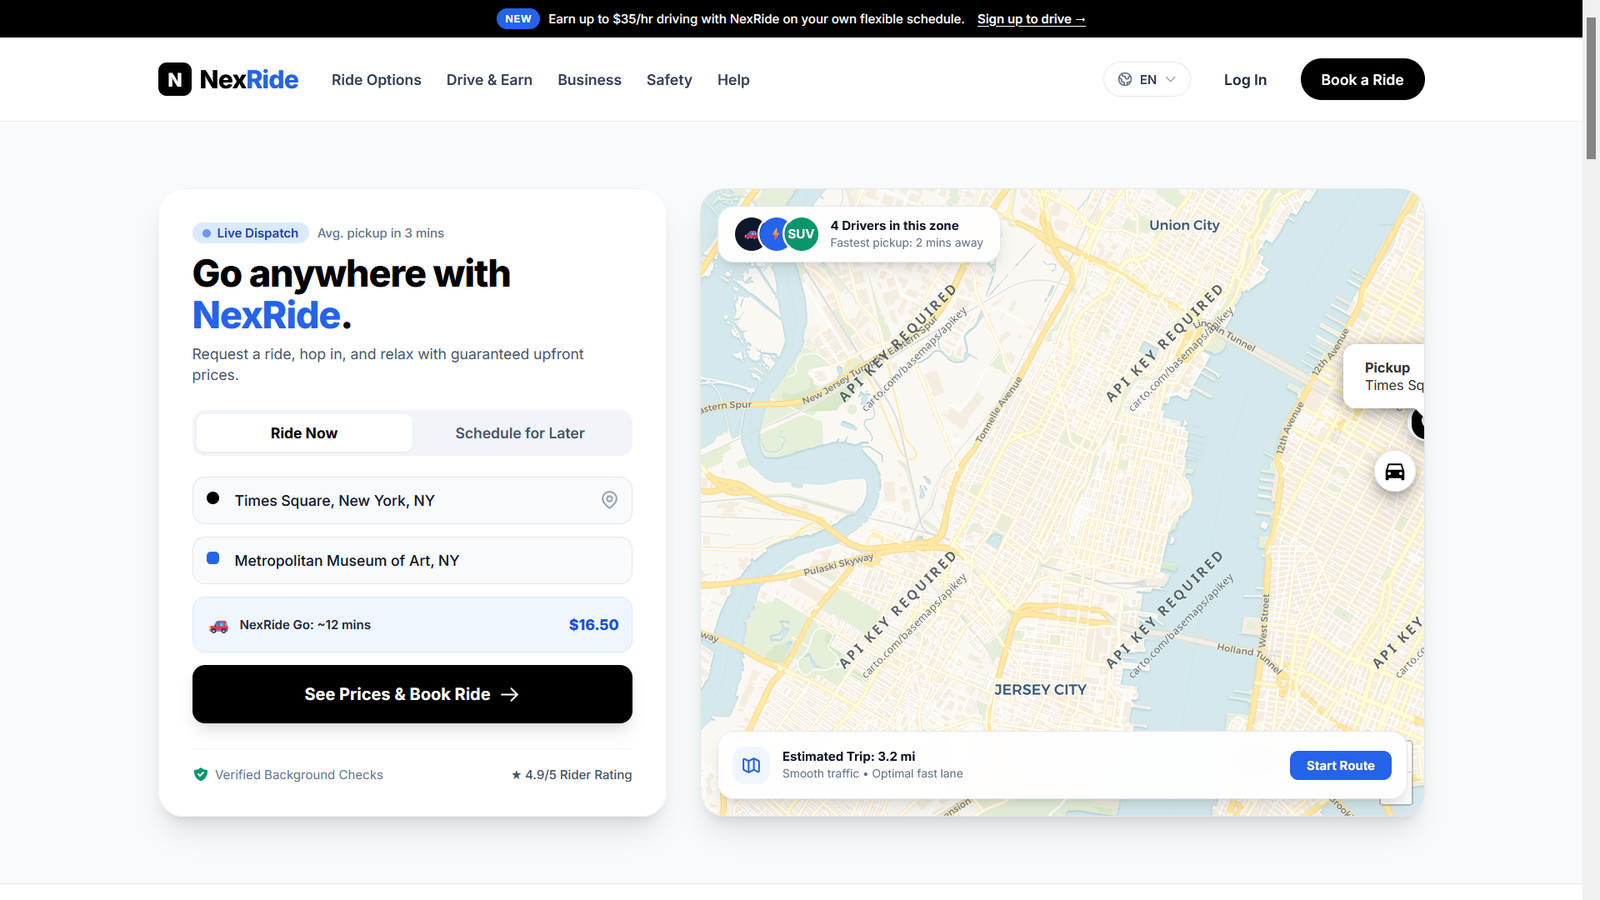Click the 4.9/5 Rider Rating text
The image size is (1600, 900).
click(571, 775)
